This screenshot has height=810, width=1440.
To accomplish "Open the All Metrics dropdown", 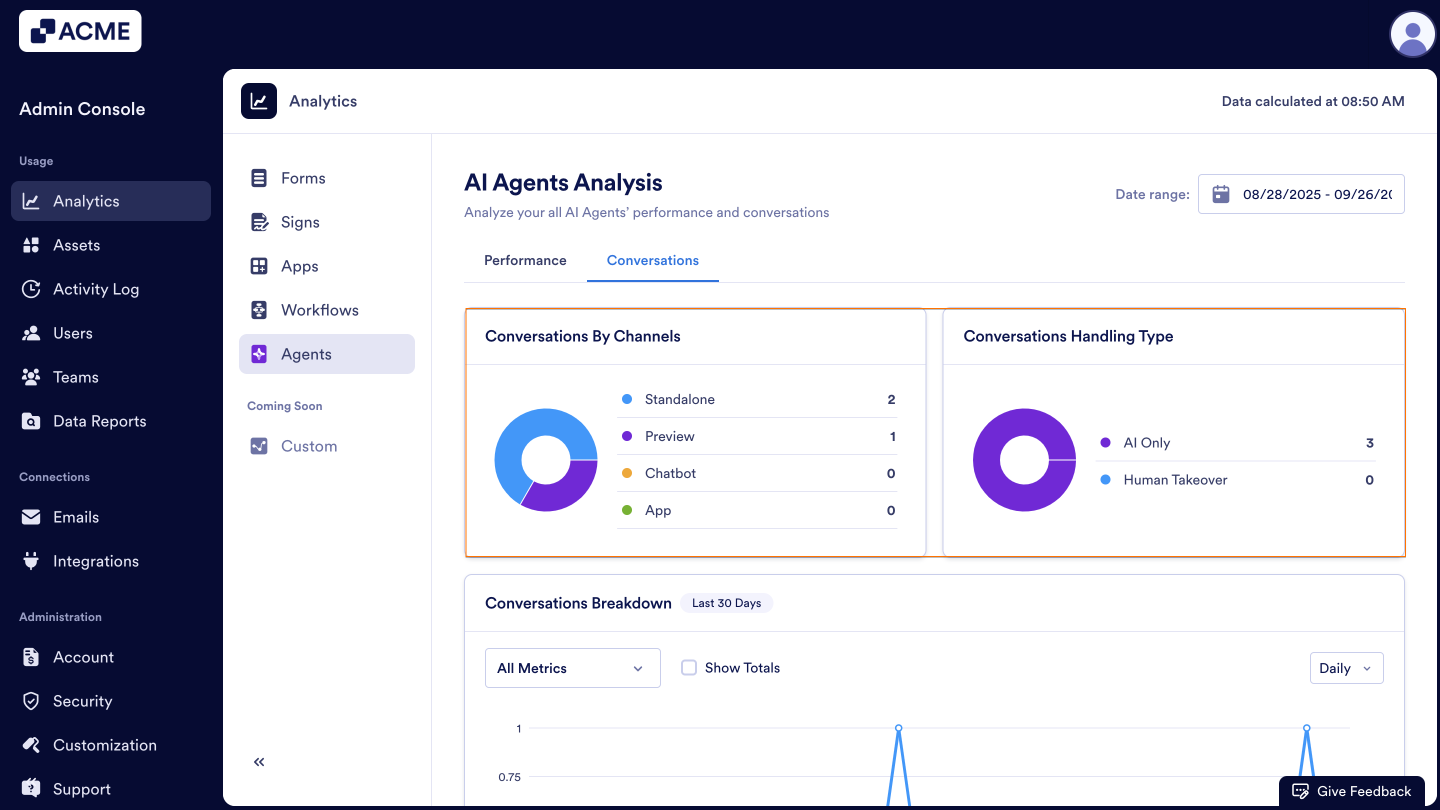I will [572, 667].
